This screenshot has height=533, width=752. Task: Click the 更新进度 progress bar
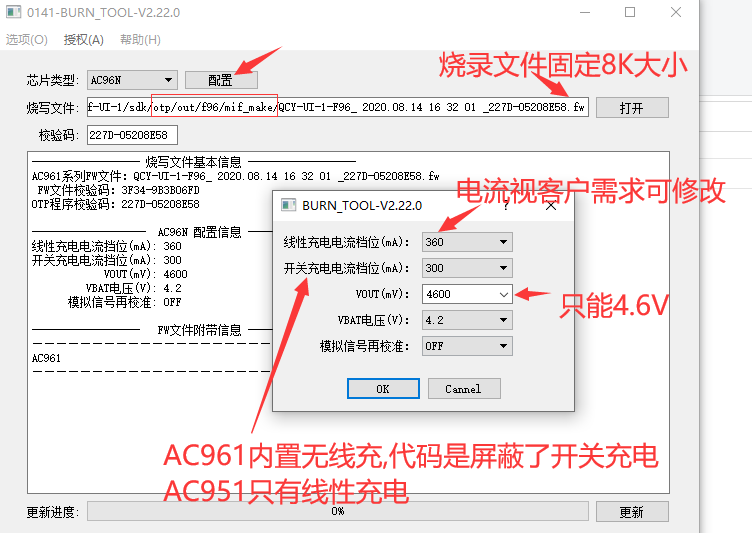coord(338,511)
